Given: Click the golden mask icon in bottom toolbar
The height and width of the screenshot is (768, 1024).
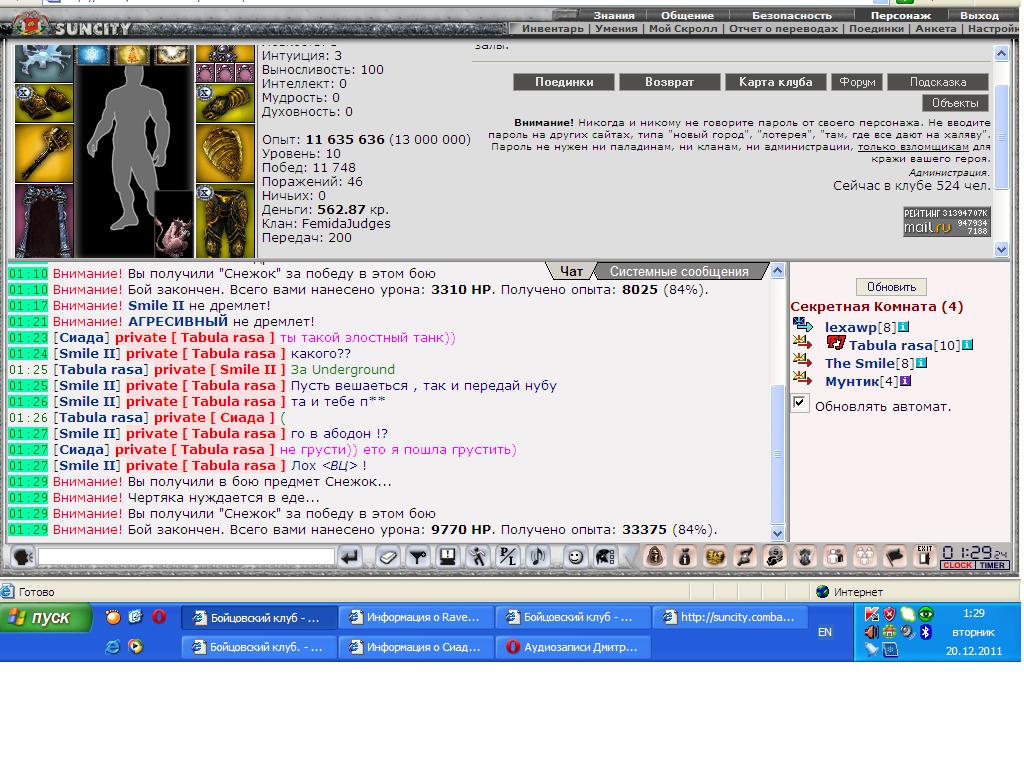Looking at the screenshot, I should click(715, 556).
